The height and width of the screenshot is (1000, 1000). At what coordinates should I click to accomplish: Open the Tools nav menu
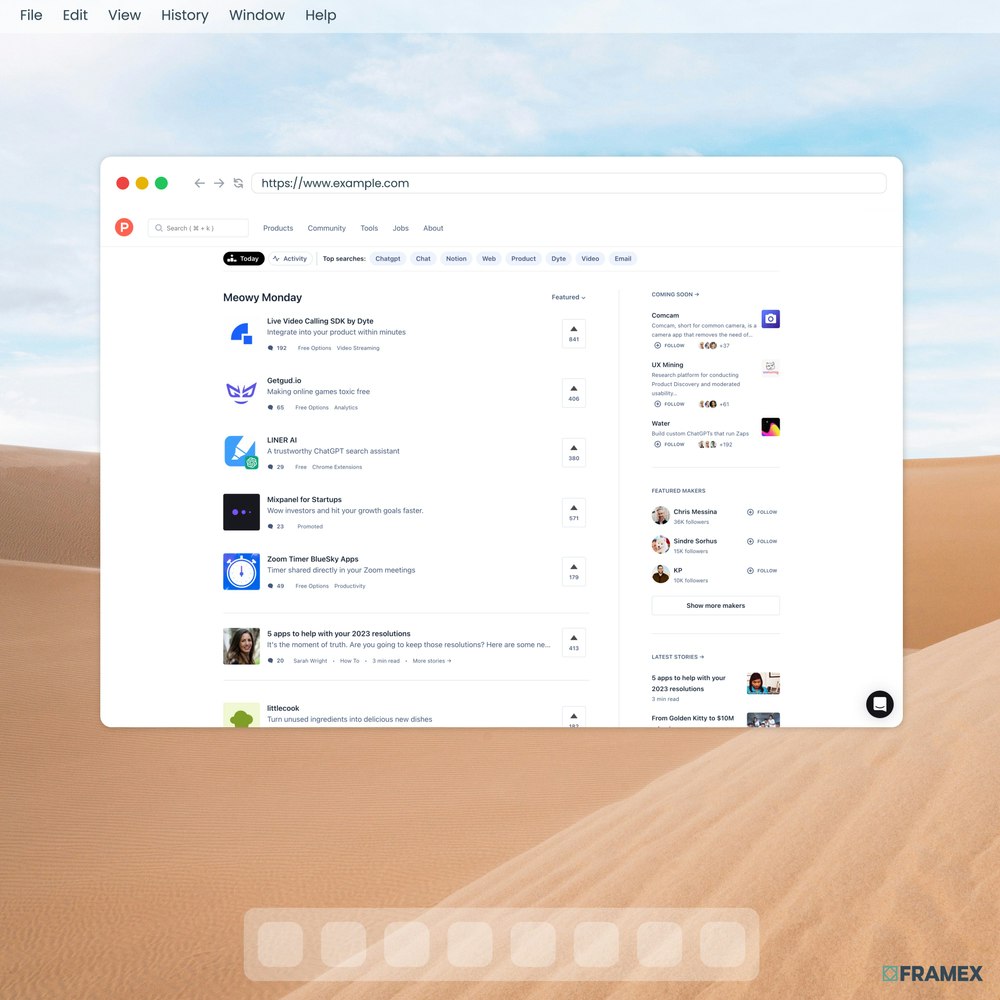pyautogui.click(x=369, y=228)
